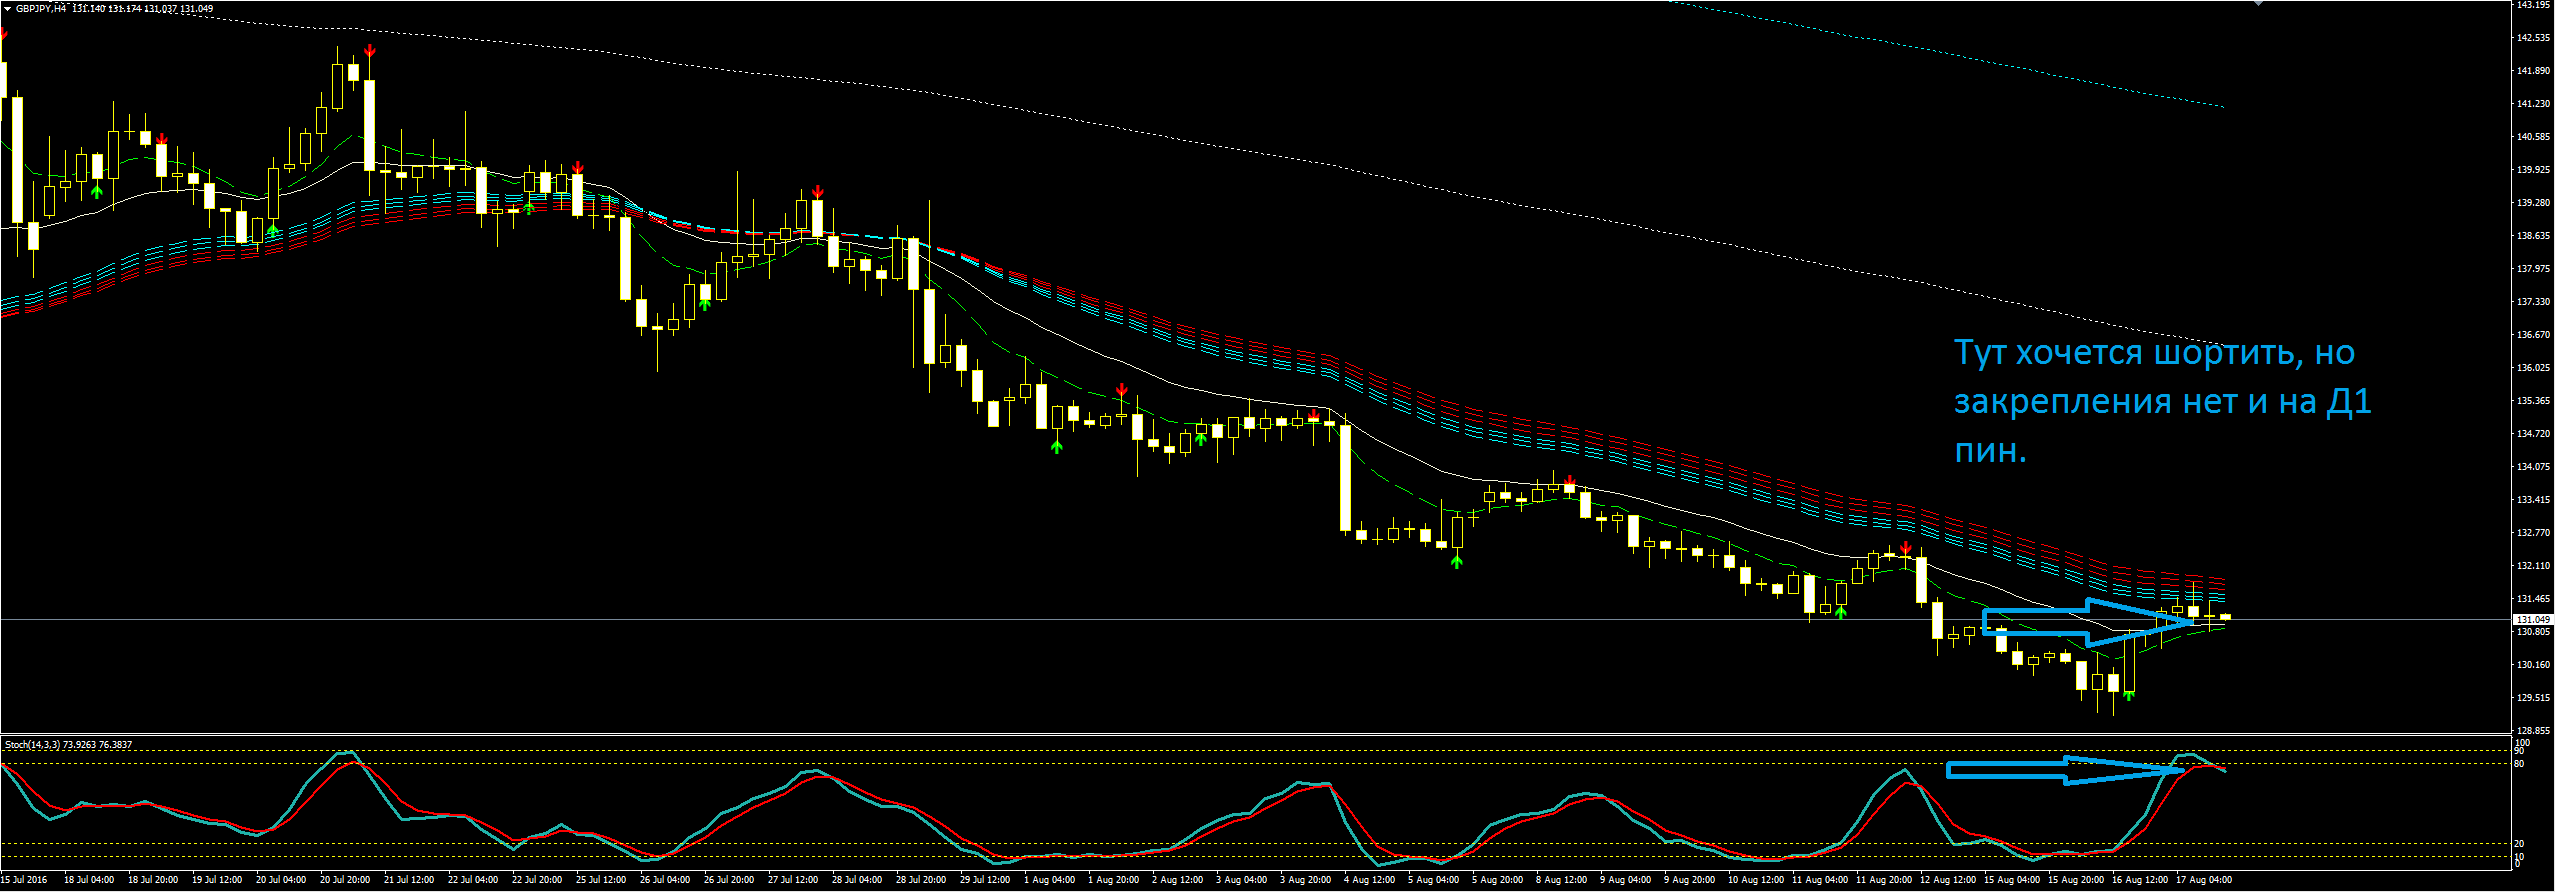Viewport: 2555px width, 892px height.
Task: Click the 133.415 price axis label
Action: click(x=2532, y=500)
